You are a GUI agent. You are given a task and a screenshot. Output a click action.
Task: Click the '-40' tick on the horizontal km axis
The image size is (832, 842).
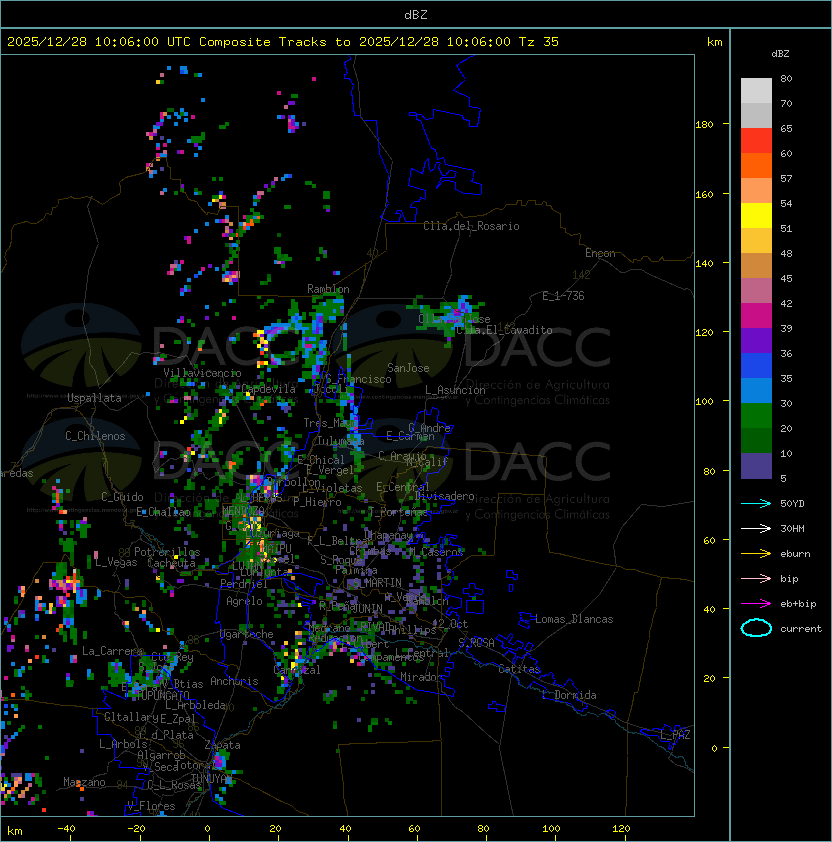click(66, 829)
